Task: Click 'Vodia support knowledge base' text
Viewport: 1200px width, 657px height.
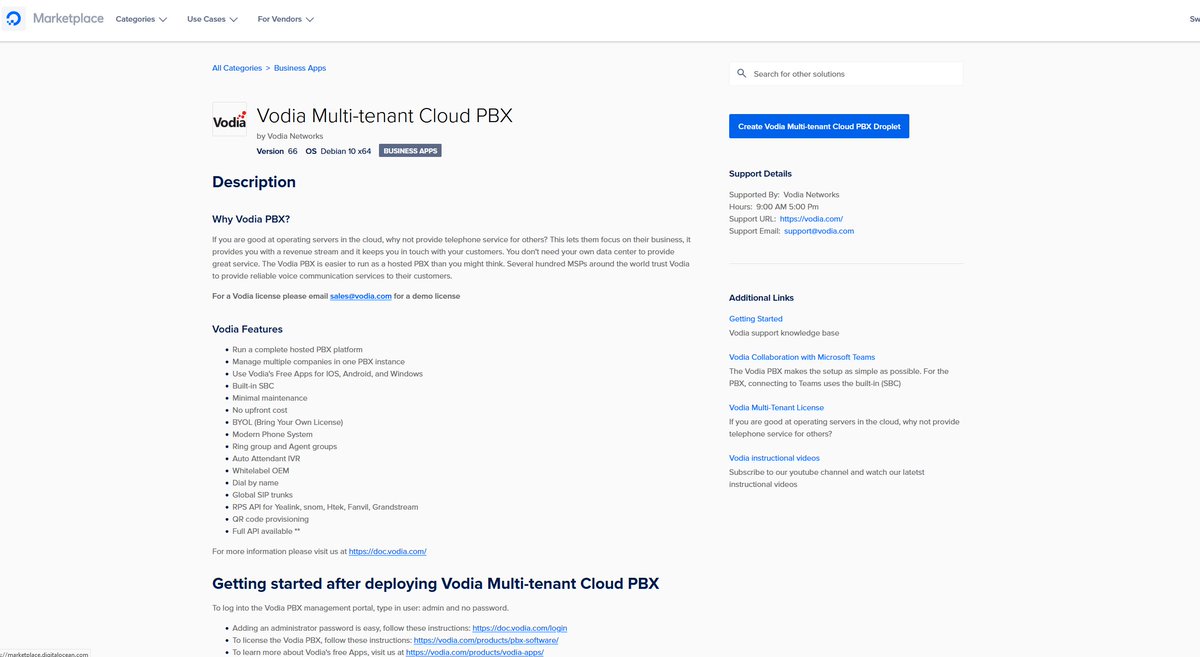Action: (x=784, y=333)
